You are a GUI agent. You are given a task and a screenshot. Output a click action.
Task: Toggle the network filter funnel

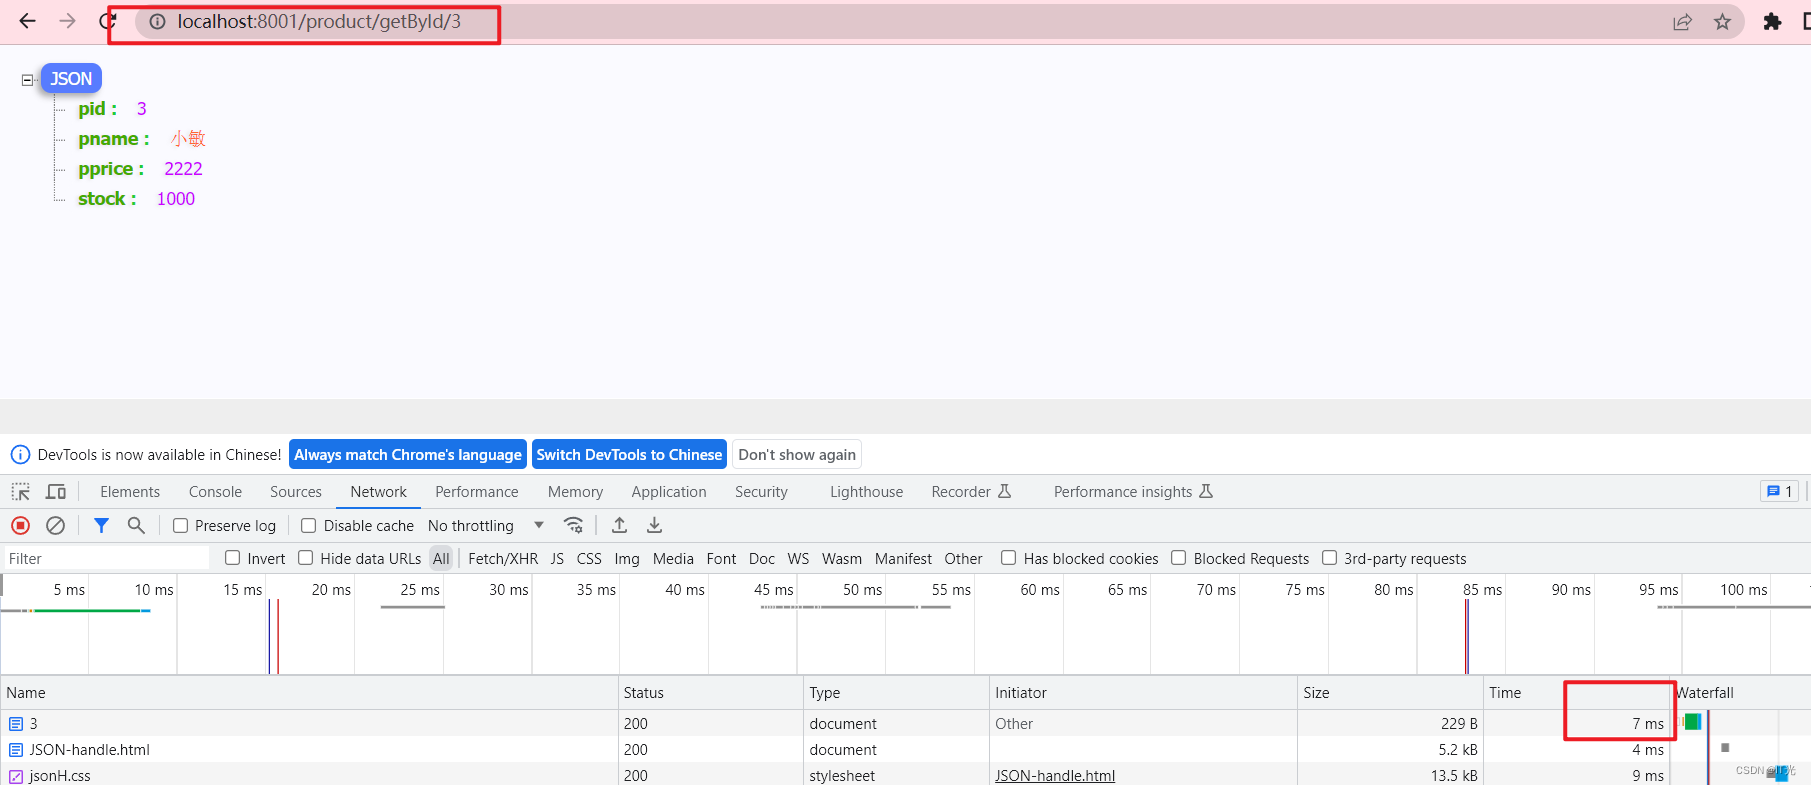click(101, 526)
